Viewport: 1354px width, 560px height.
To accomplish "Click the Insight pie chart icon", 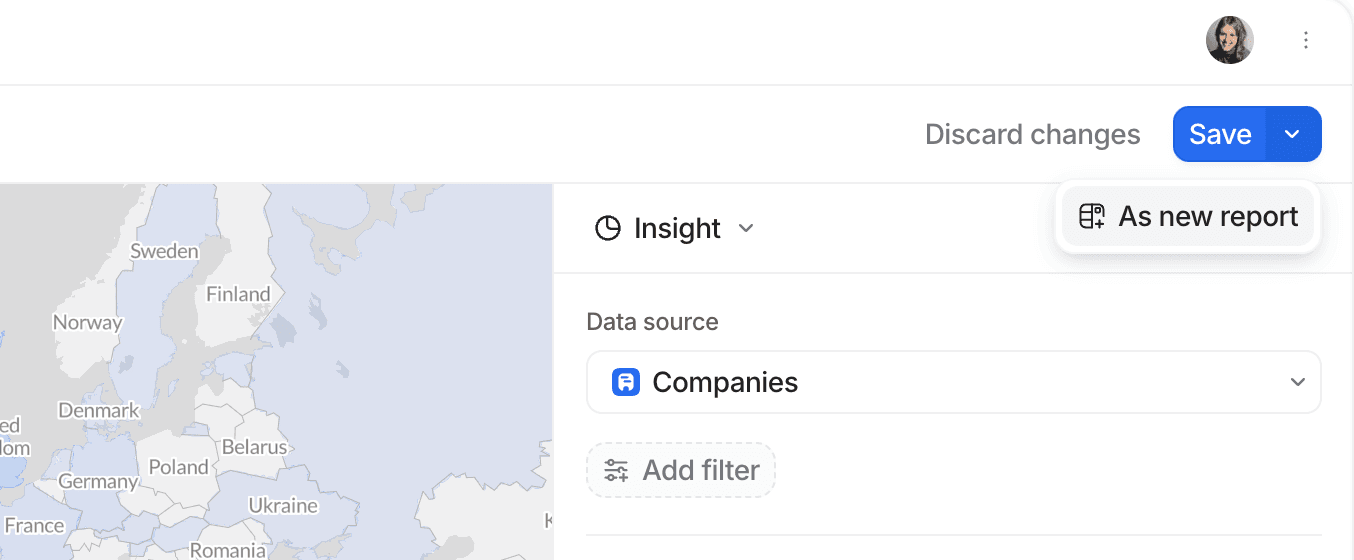I will click(607, 228).
